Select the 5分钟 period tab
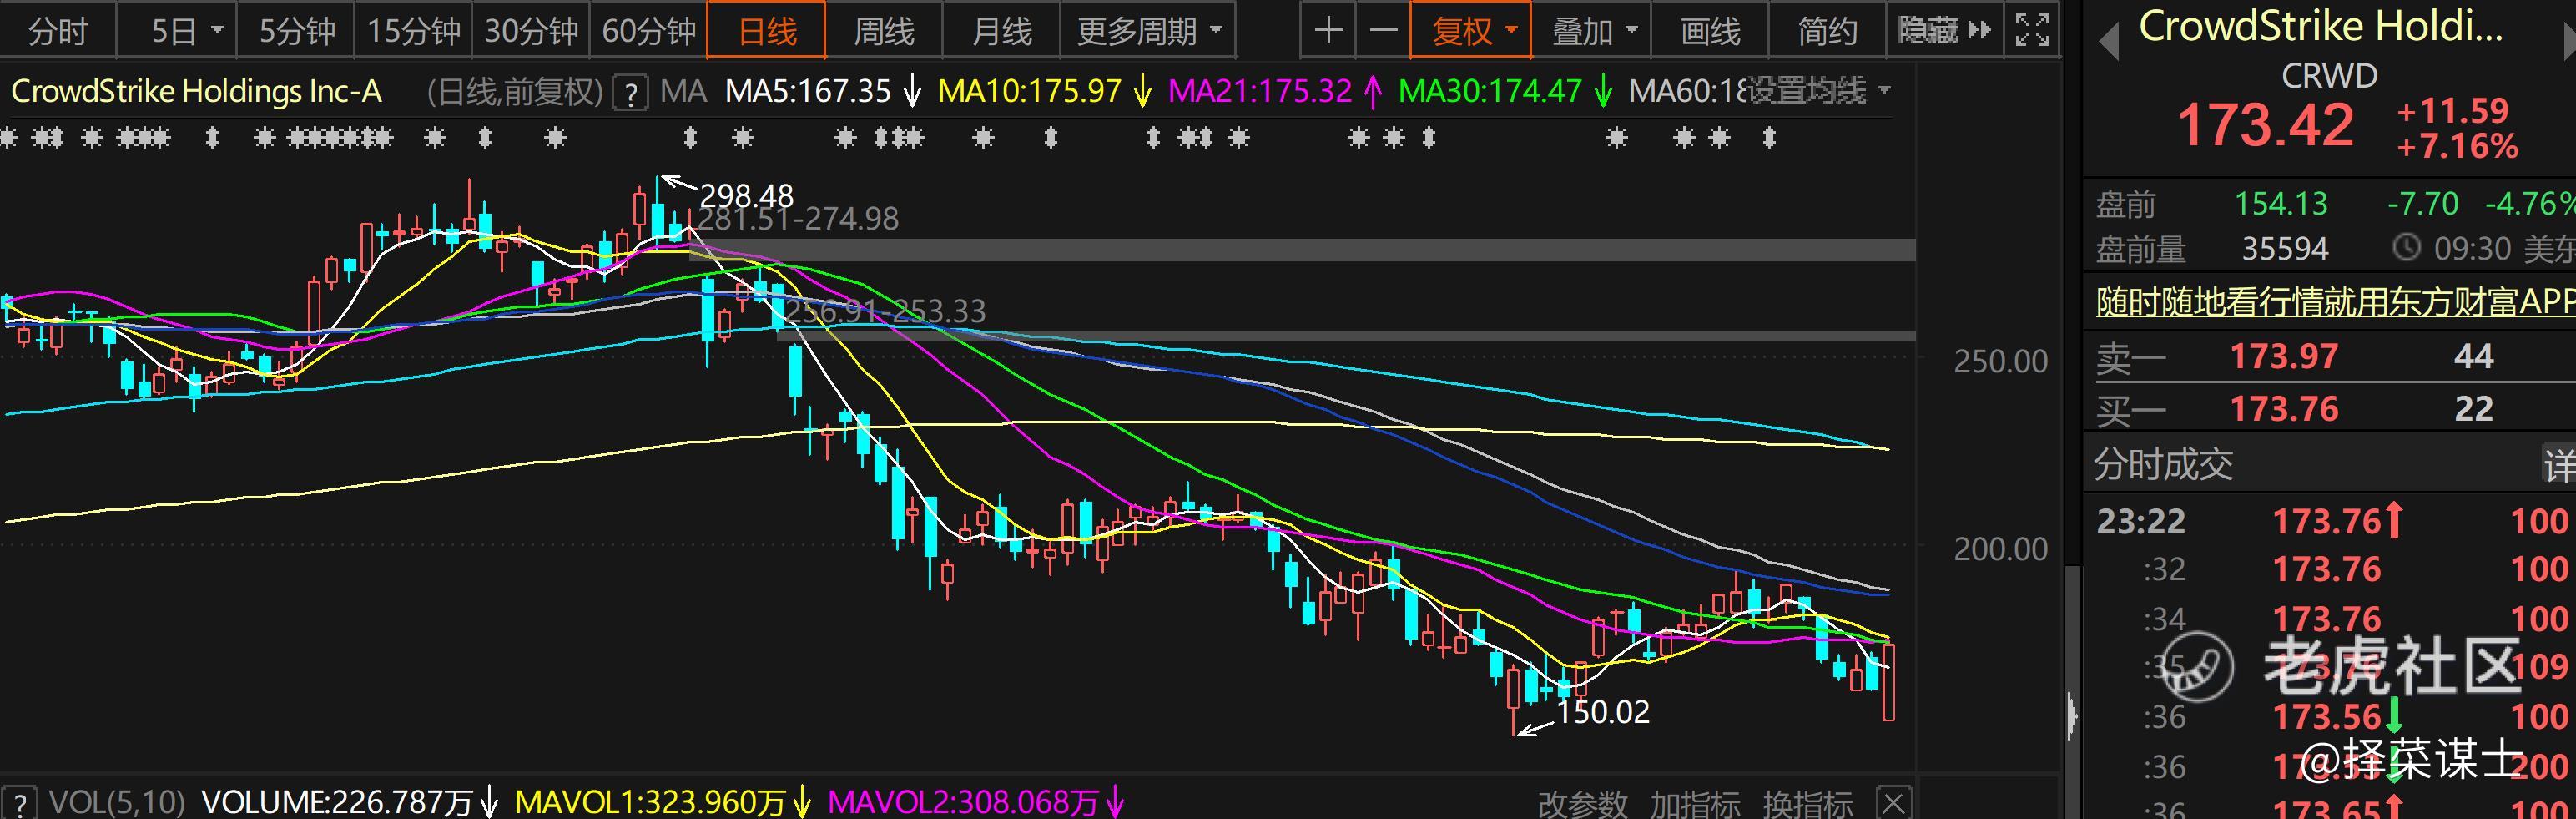 tap(296, 31)
